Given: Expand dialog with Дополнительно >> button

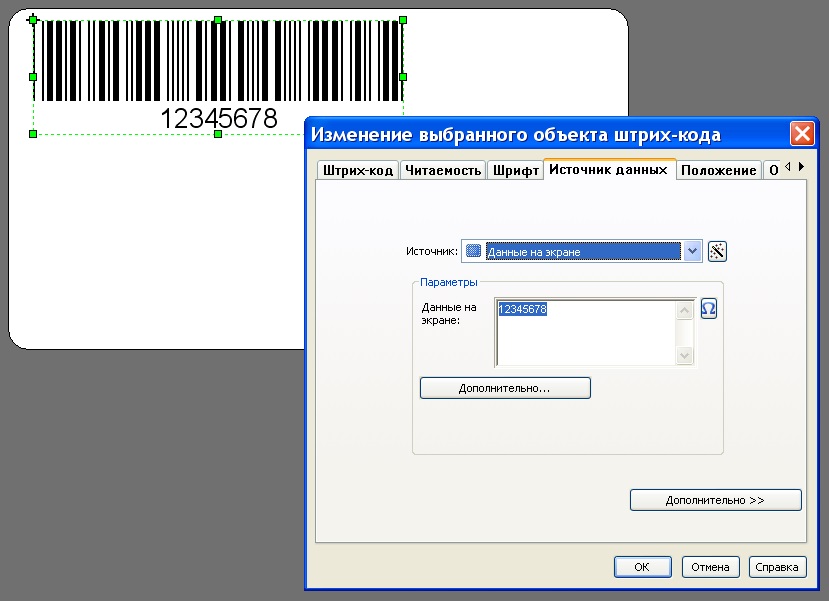Looking at the screenshot, I should tap(715, 500).
